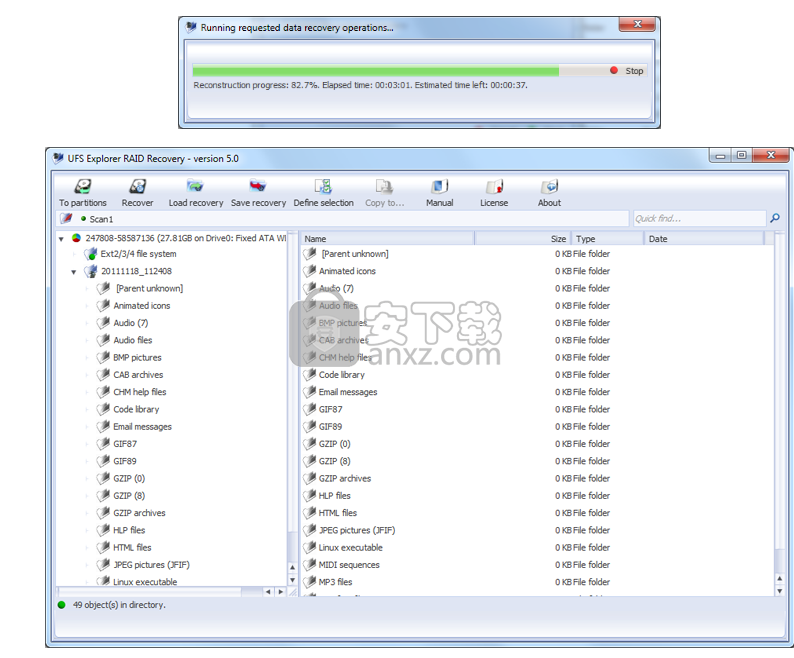Click file list scroll down arrow
The height and width of the screenshot is (658, 794).
780,591
